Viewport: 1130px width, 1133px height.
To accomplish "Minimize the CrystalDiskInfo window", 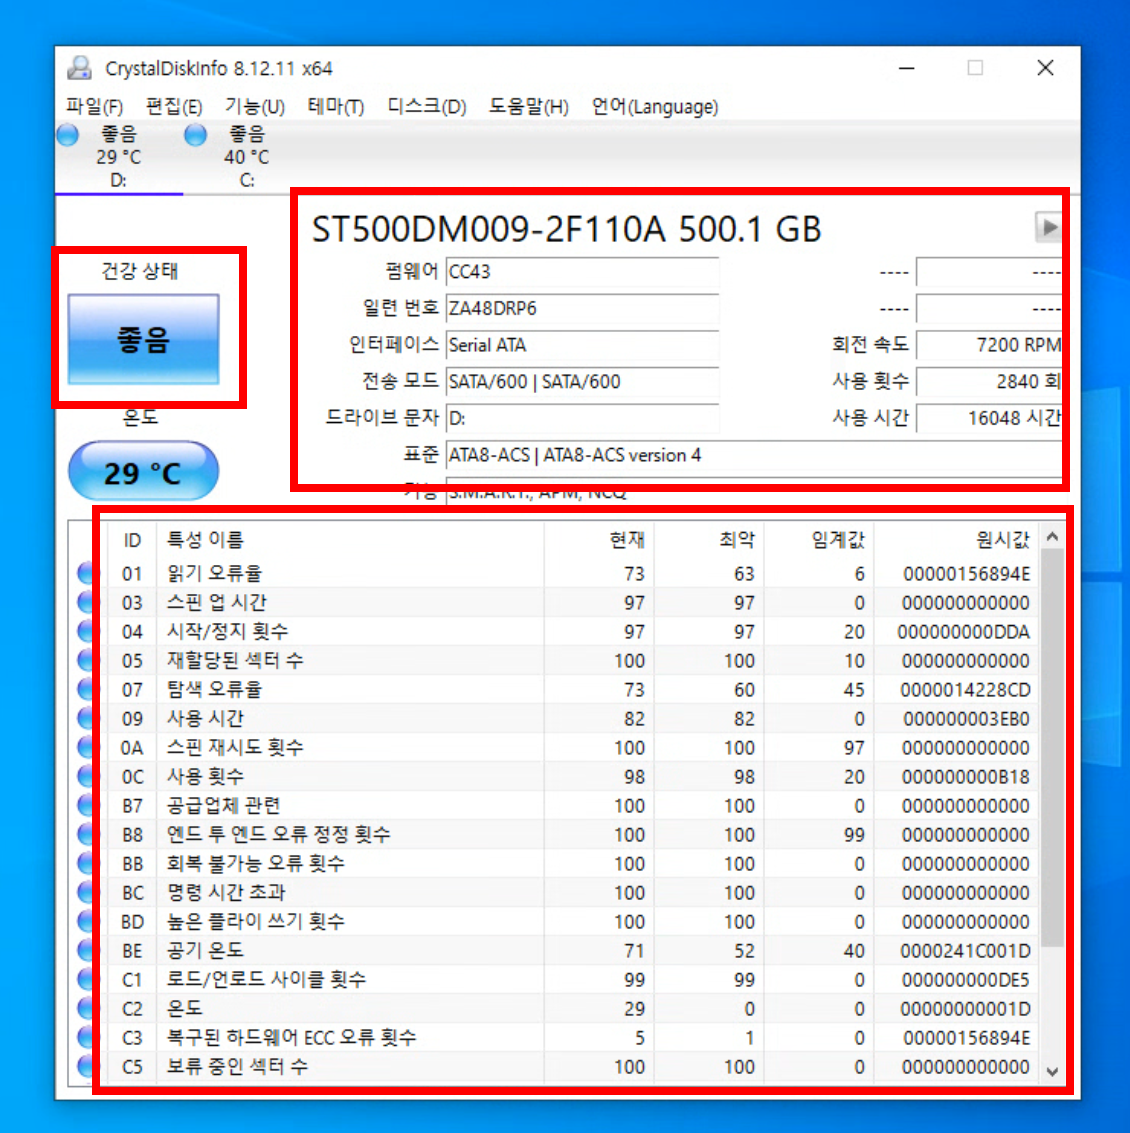I will (x=907, y=68).
